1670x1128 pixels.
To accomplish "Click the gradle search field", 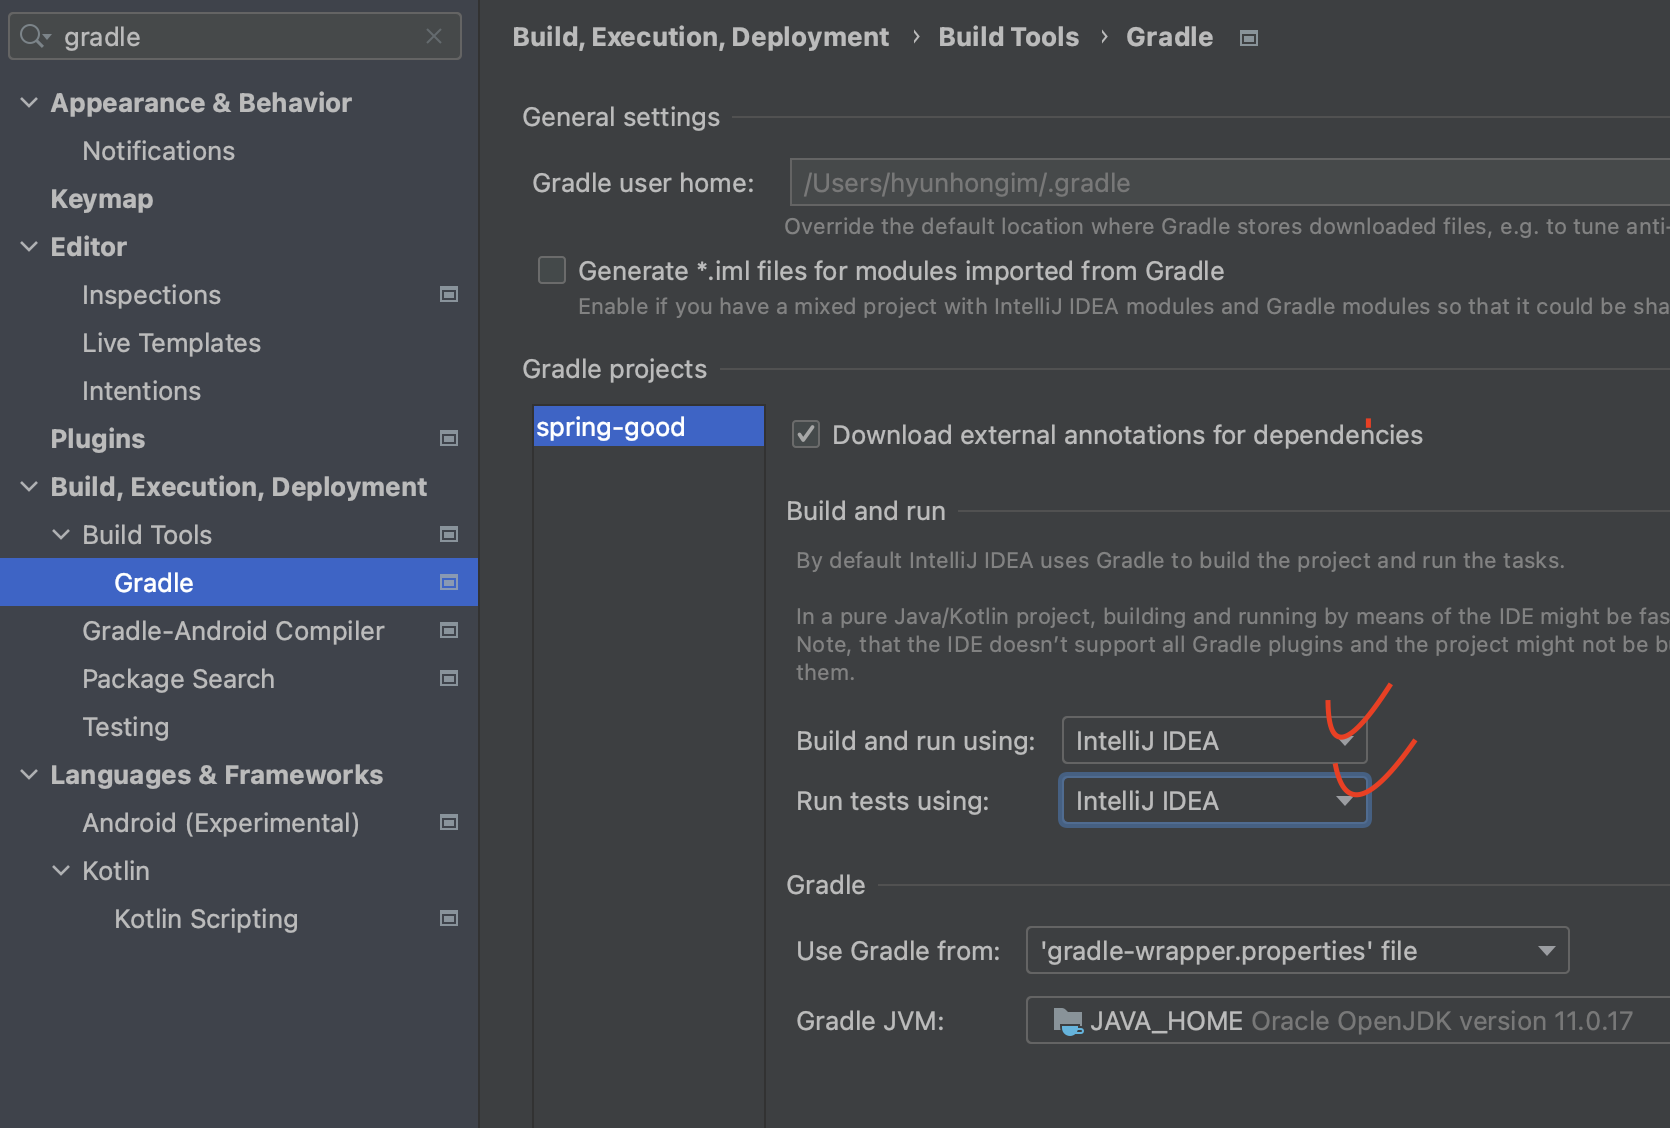I will click(x=235, y=37).
